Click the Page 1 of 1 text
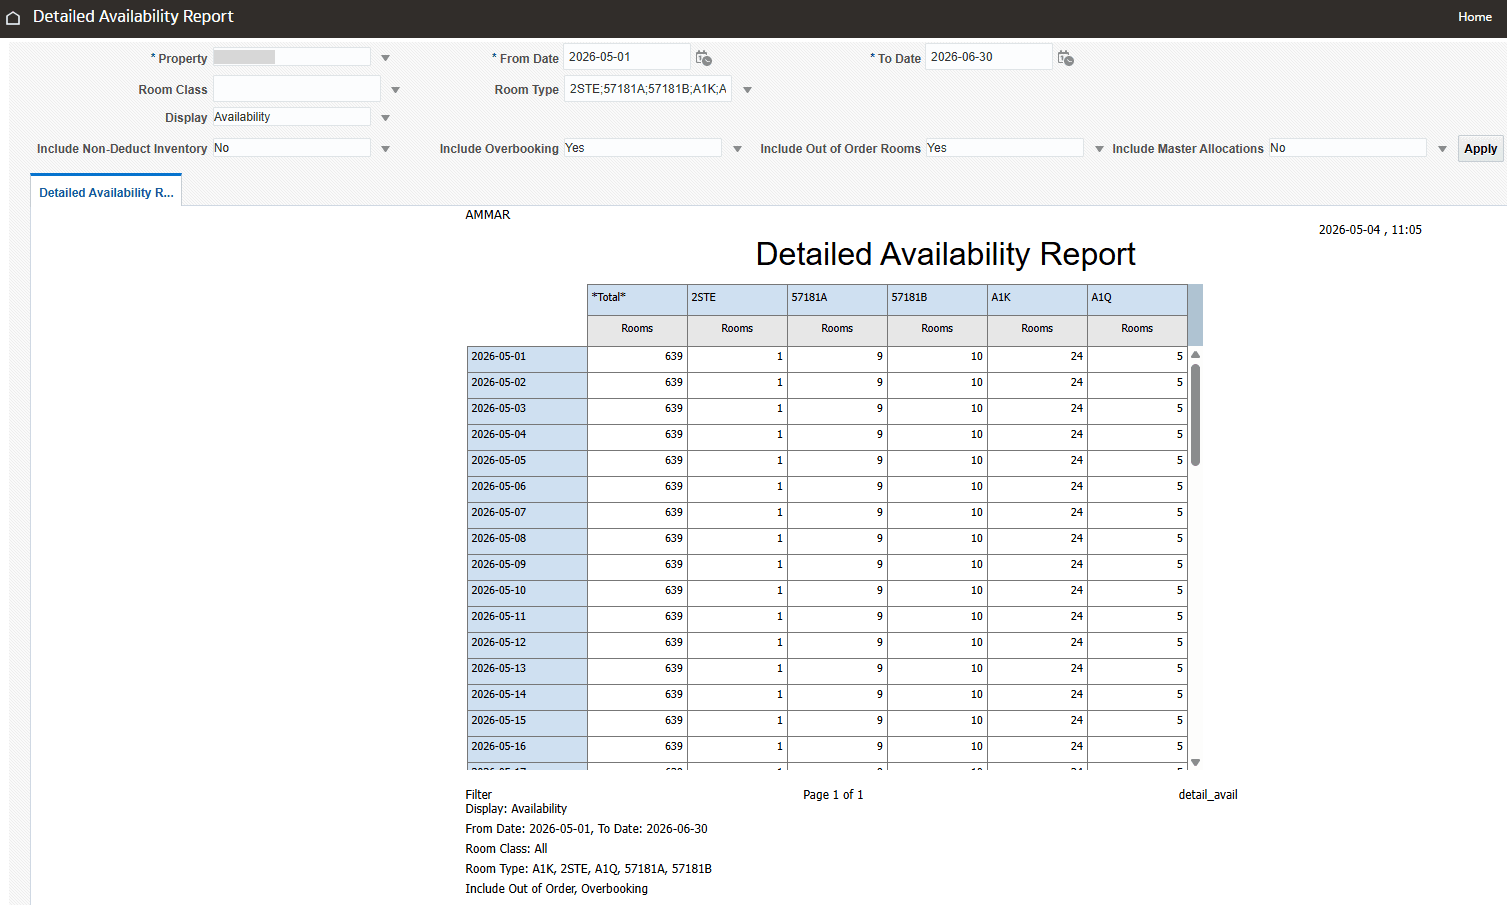Image resolution: width=1507 pixels, height=905 pixels. 833,795
